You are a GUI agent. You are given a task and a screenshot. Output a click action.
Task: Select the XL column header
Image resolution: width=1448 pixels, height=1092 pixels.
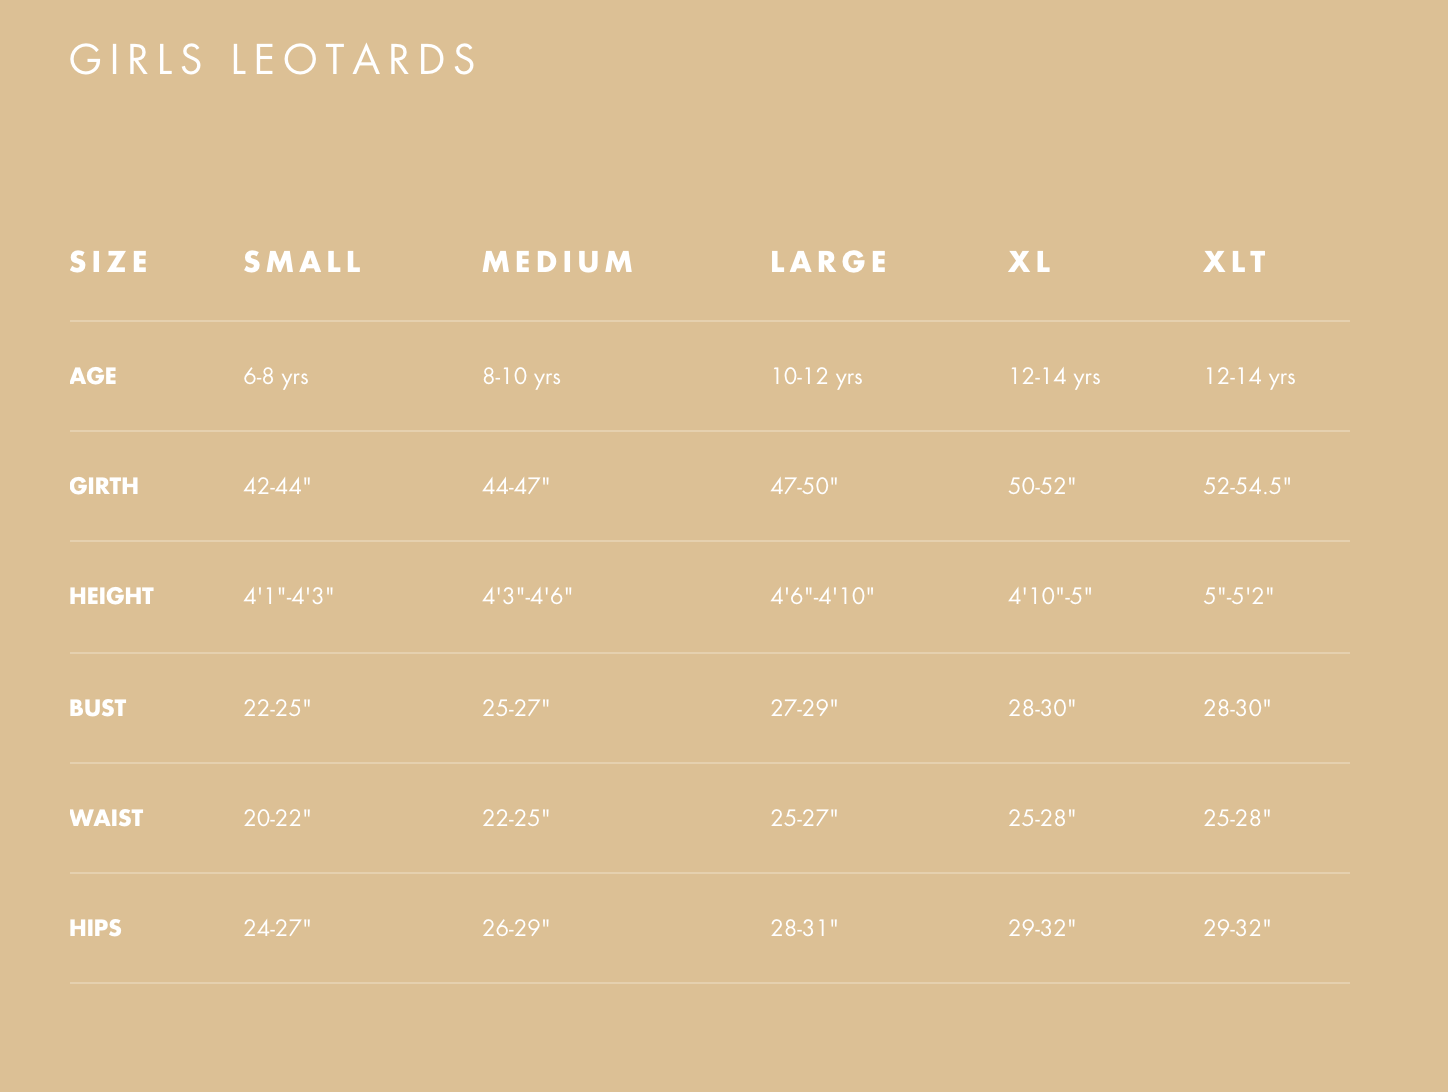[x=1030, y=262]
